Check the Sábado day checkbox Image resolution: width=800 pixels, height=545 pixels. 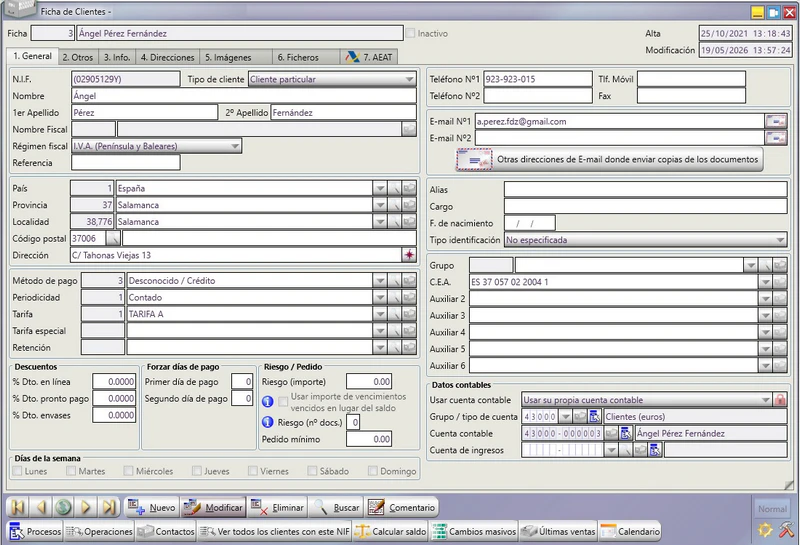pos(312,471)
